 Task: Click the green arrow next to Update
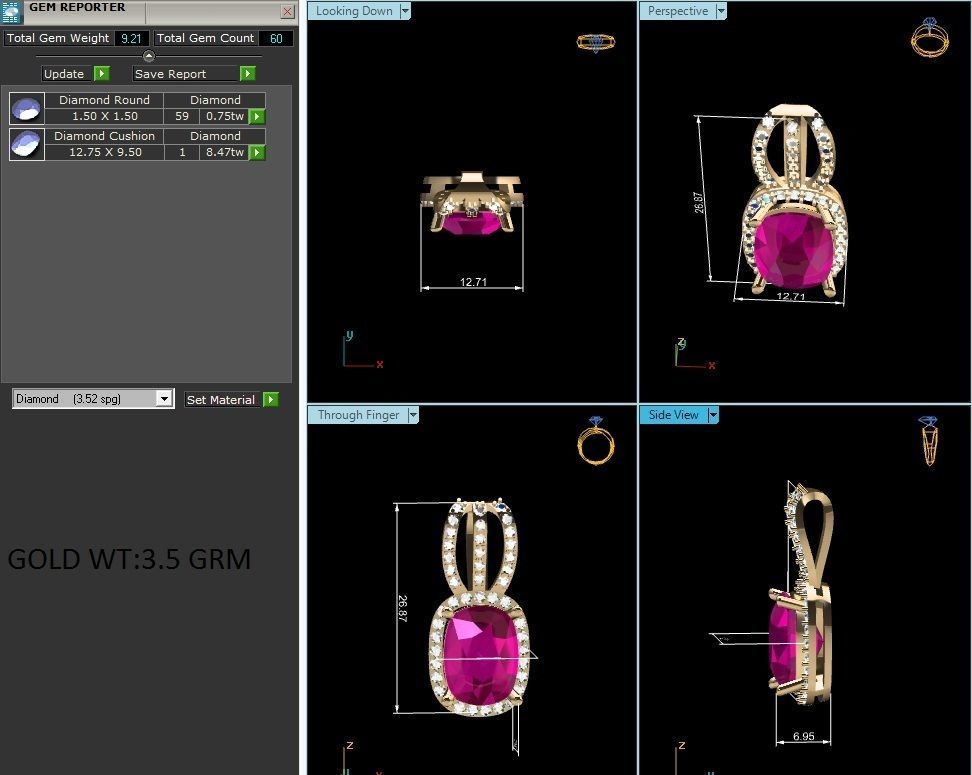(102, 74)
